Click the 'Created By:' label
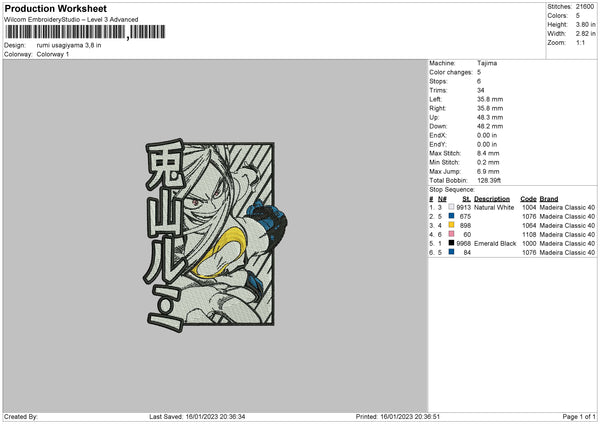Viewport: 600px width, 424px height. [x=21, y=417]
